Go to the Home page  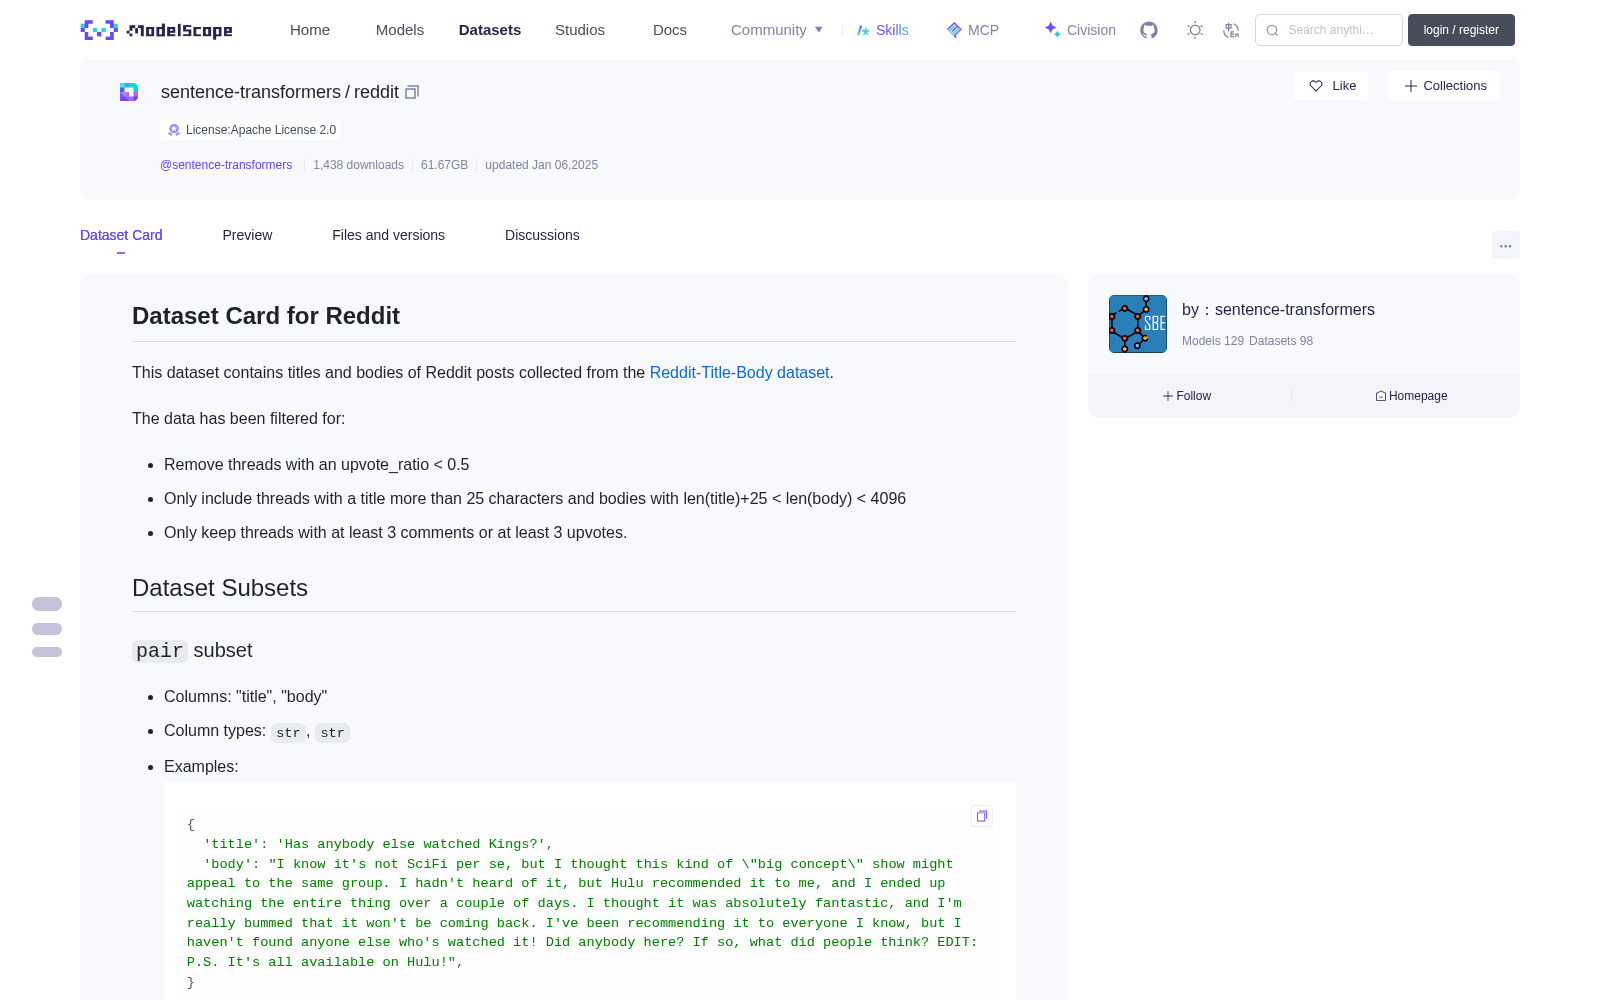310,30
